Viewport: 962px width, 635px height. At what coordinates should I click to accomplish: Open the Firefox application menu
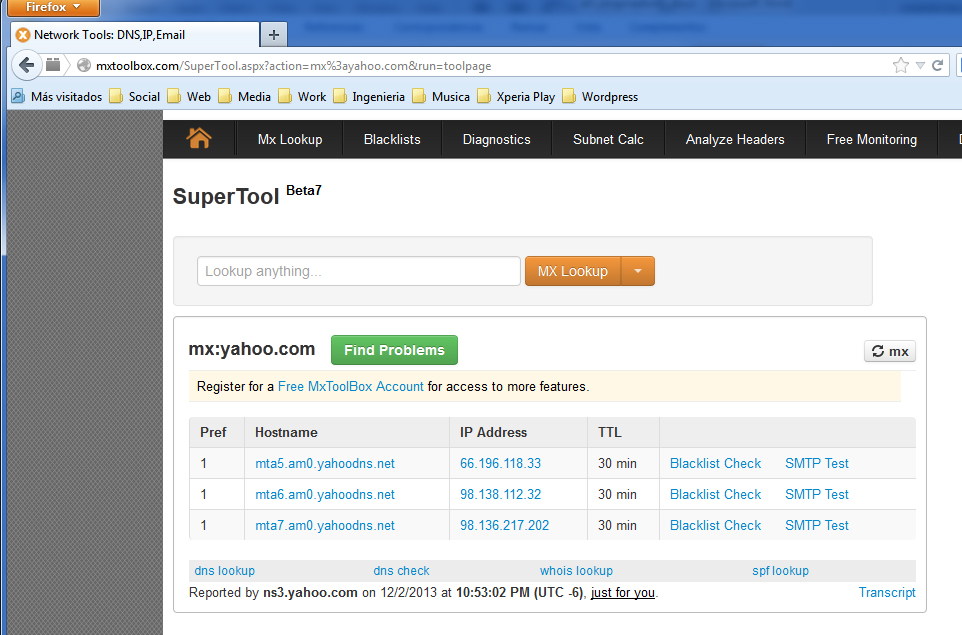[x=53, y=7]
